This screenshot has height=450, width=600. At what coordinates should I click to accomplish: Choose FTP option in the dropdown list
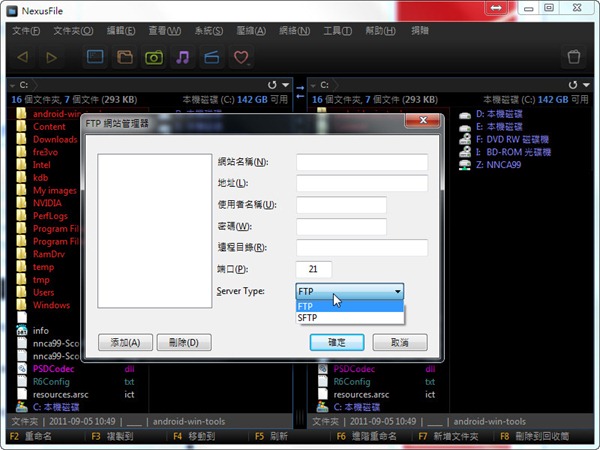pos(349,306)
